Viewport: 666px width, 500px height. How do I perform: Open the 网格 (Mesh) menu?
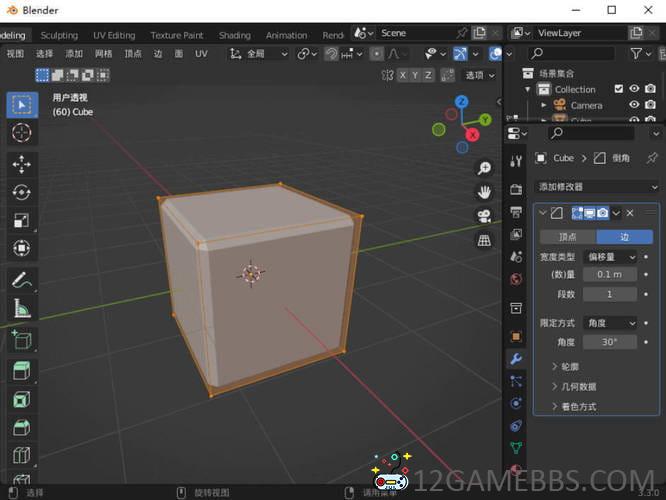[x=104, y=54]
